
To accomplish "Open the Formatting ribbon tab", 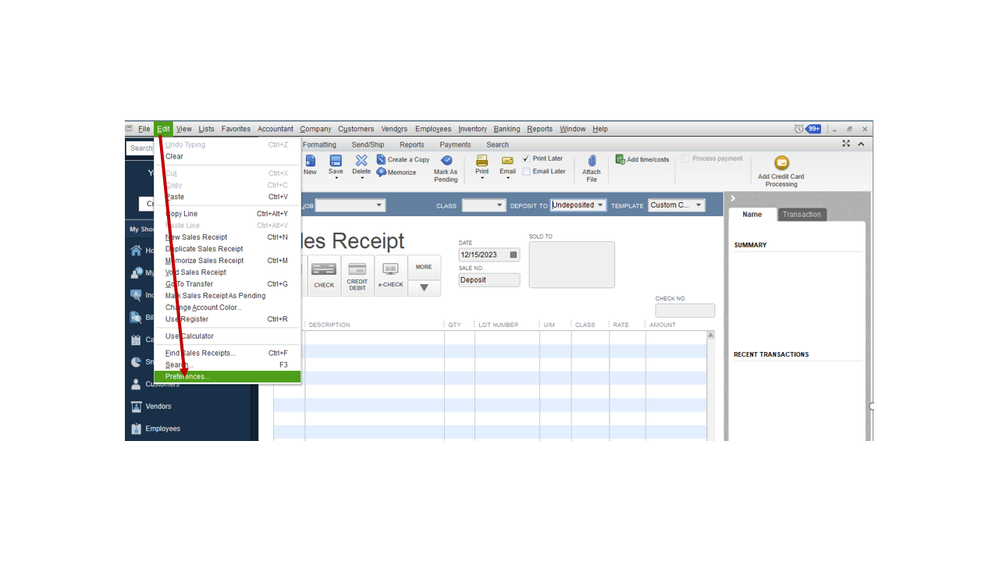I will [x=319, y=145].
